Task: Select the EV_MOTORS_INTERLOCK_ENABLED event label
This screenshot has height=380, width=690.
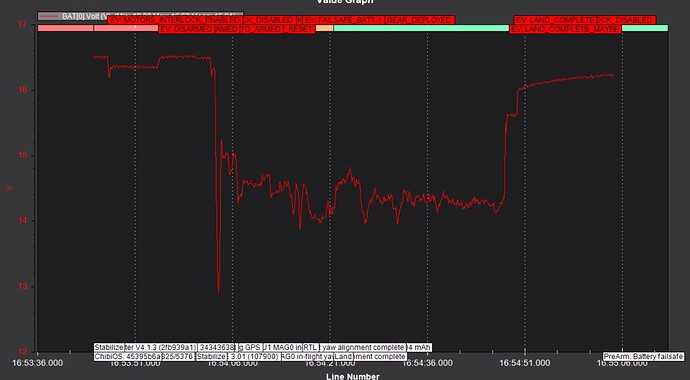Action: tap(175, 20)
